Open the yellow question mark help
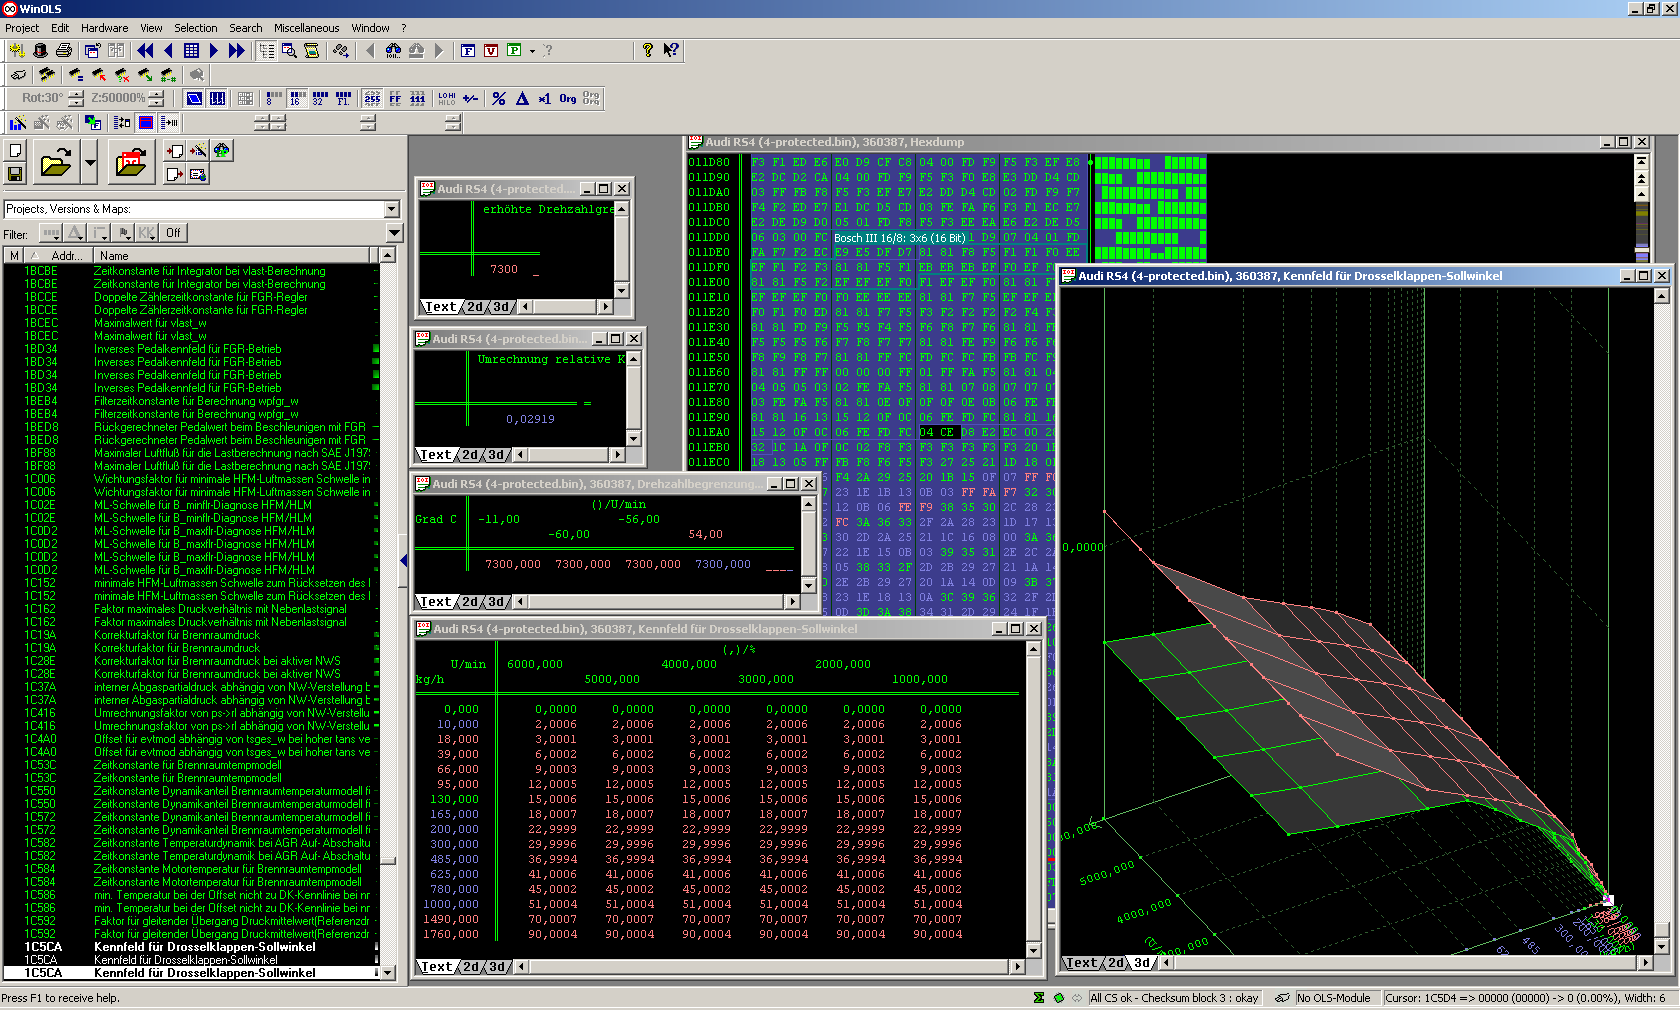 (648, 50)
